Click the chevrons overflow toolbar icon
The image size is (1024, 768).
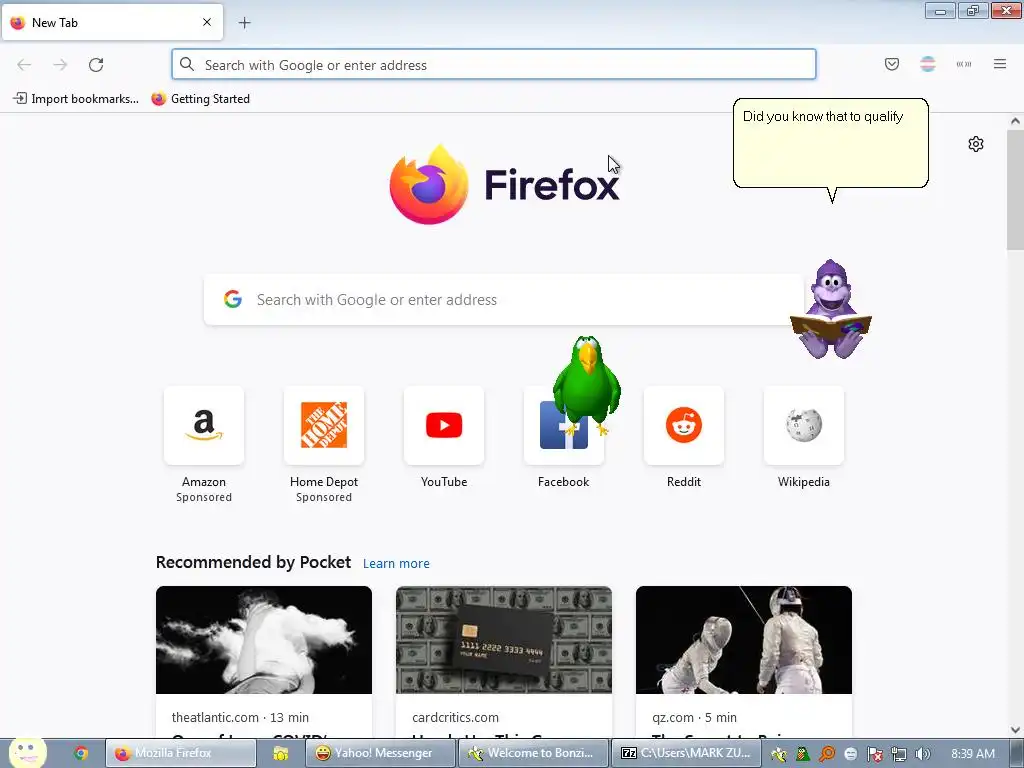[964, 64]
